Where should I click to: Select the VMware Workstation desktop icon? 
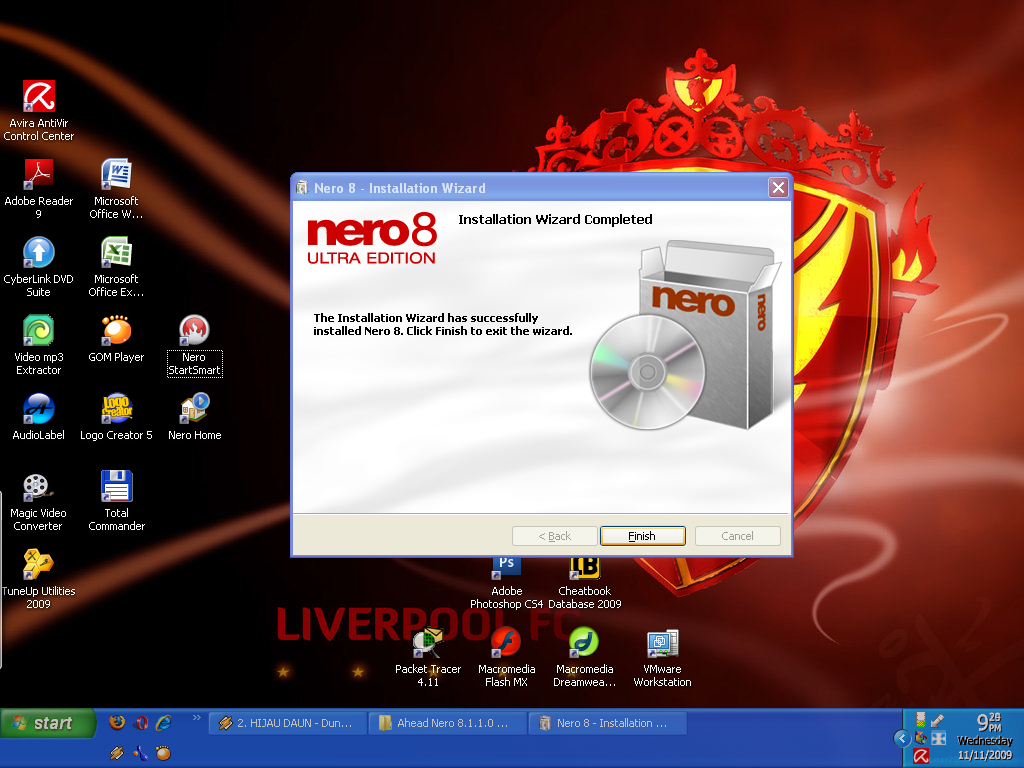coord(662,657)
